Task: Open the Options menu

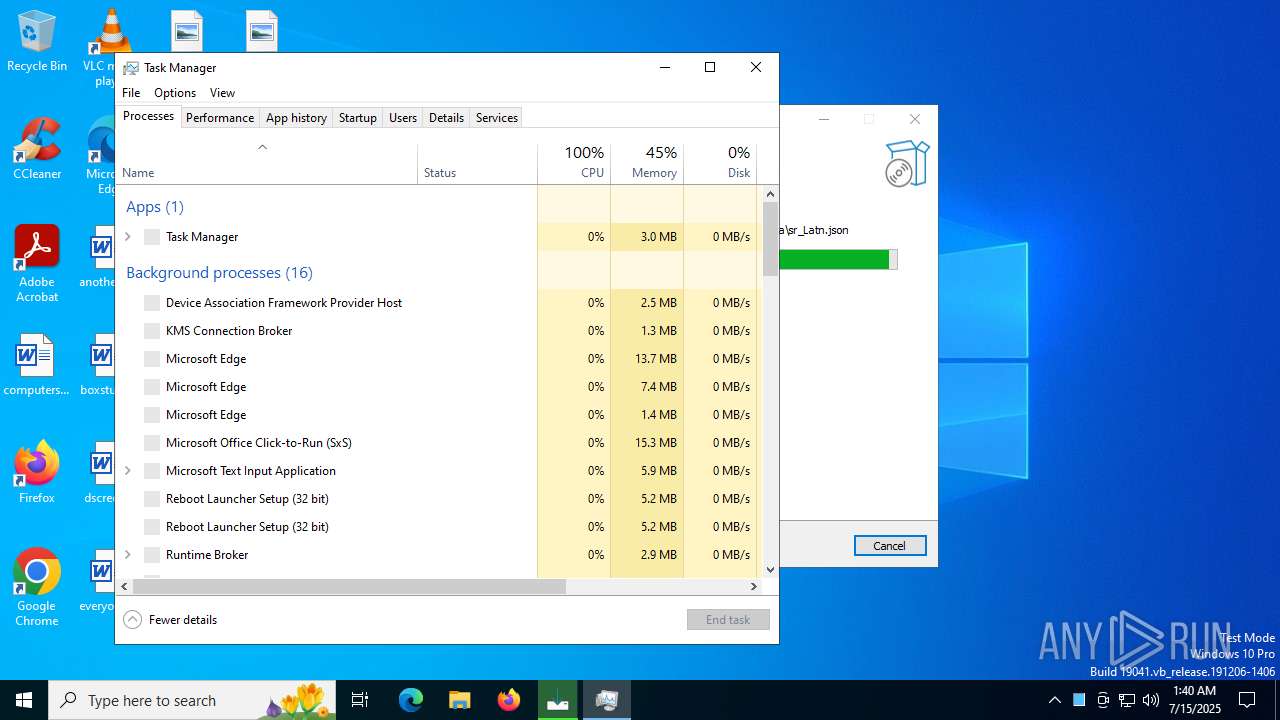Action: click(175, 93)
